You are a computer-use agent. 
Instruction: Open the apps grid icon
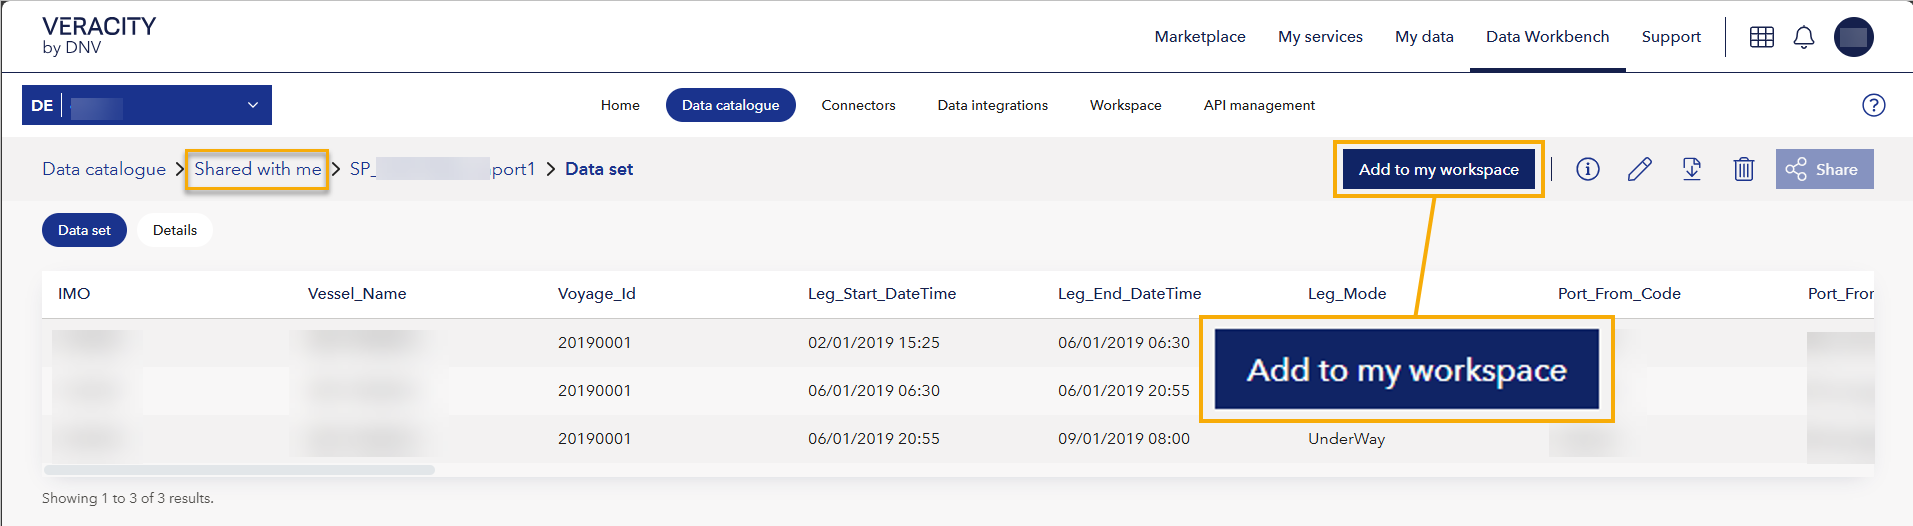[x=1761, y=37]
